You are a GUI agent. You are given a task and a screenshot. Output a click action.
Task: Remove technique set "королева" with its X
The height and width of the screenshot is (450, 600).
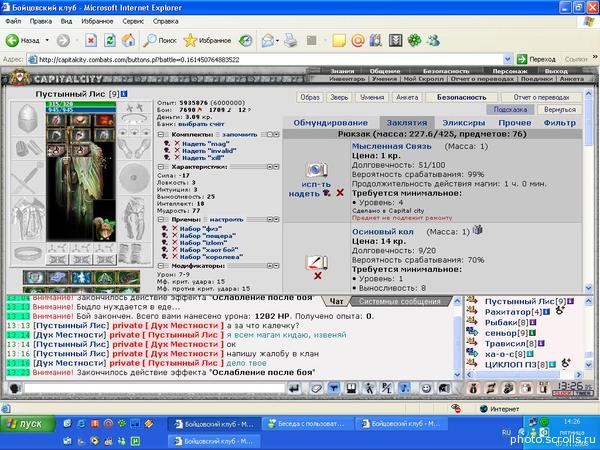click(x=175, y=257)
